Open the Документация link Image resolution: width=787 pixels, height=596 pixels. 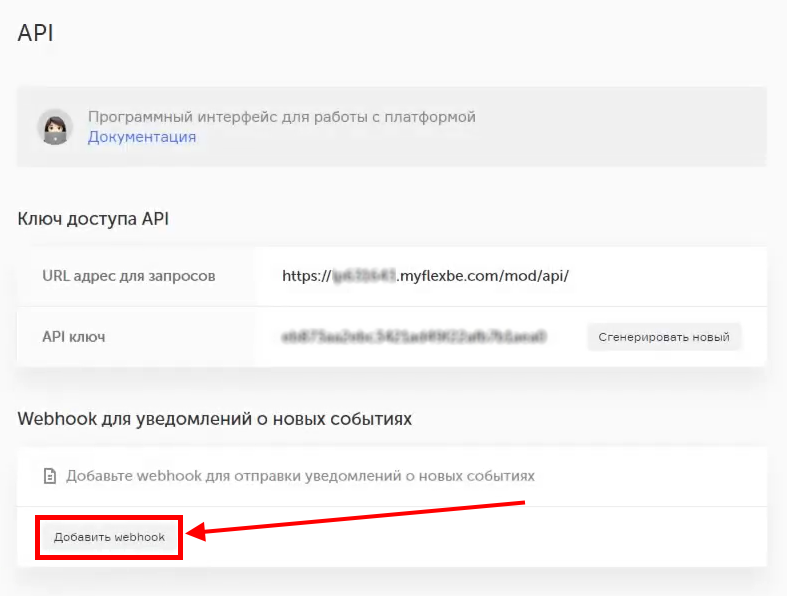pyautogui.click(x=142, y=137)
